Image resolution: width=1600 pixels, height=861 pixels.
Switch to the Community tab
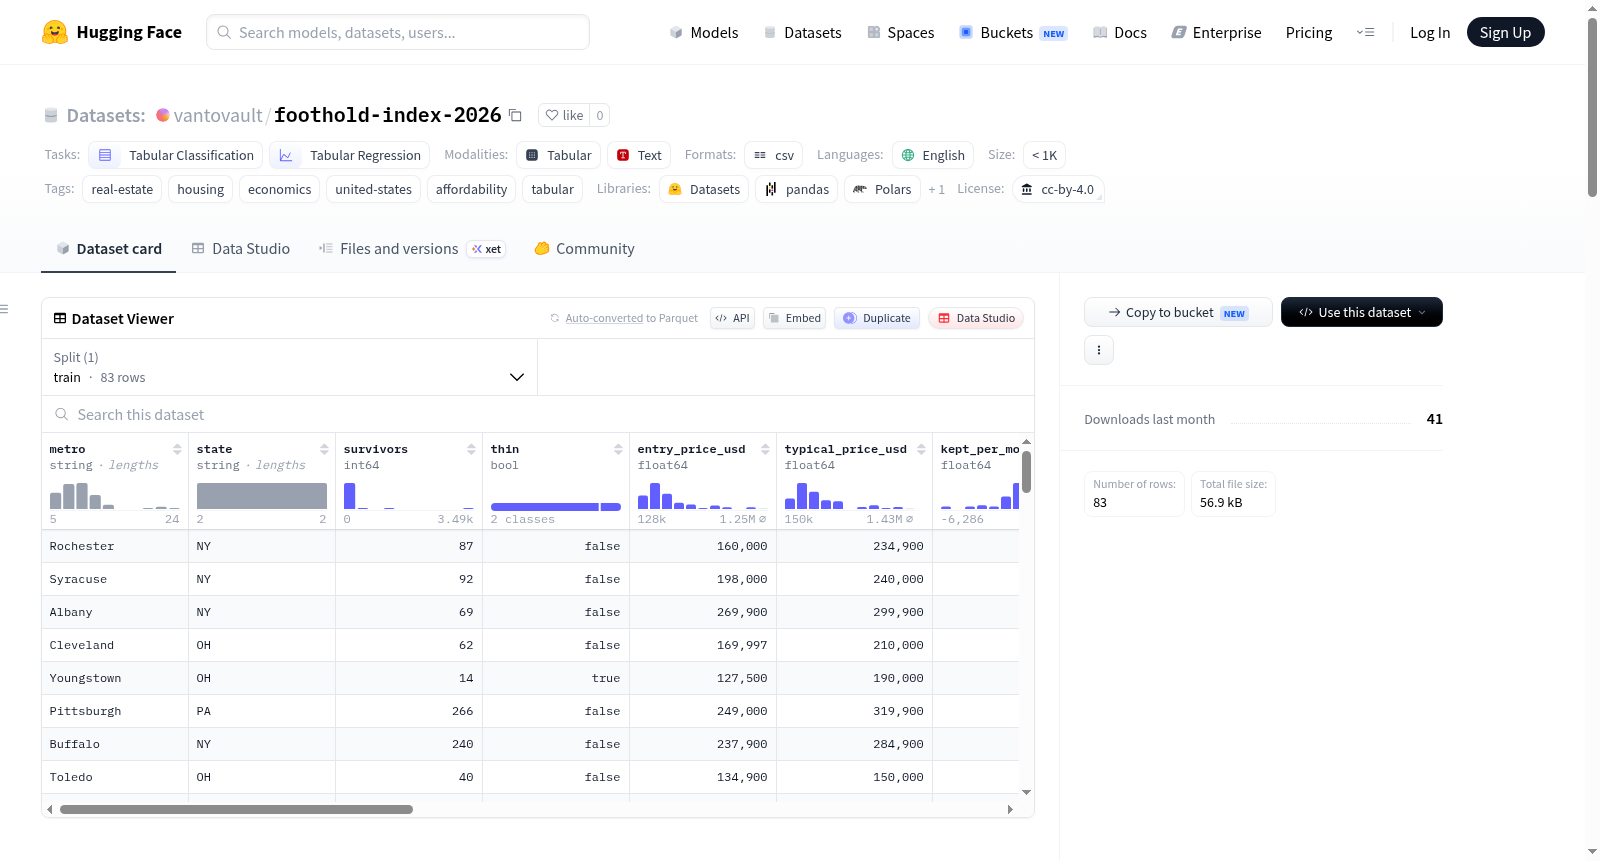pos(585,249)
